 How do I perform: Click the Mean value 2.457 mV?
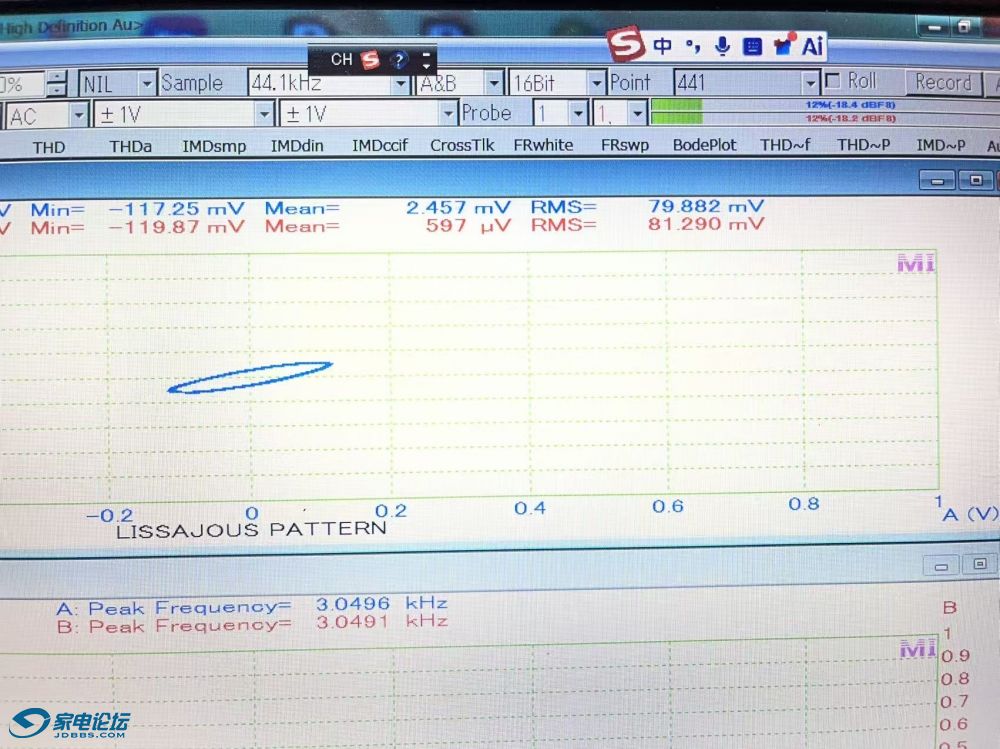(459, 207)
